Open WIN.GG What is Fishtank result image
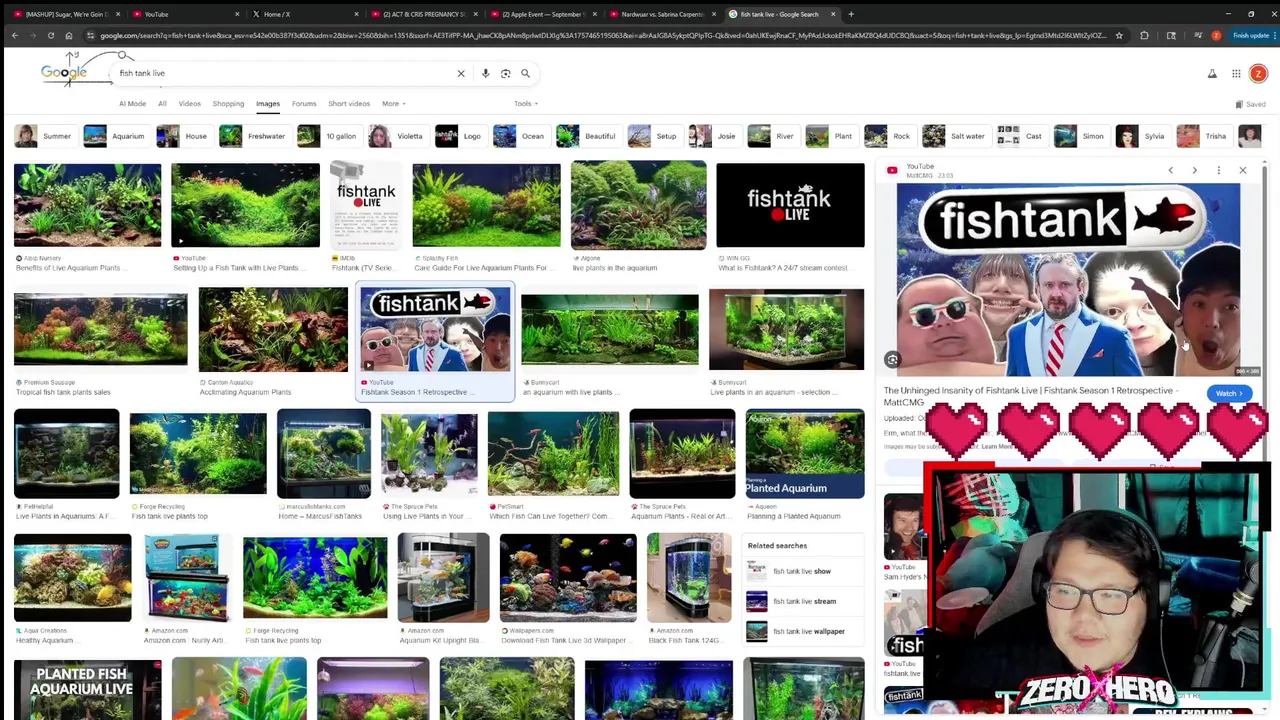 coord(790,205)
